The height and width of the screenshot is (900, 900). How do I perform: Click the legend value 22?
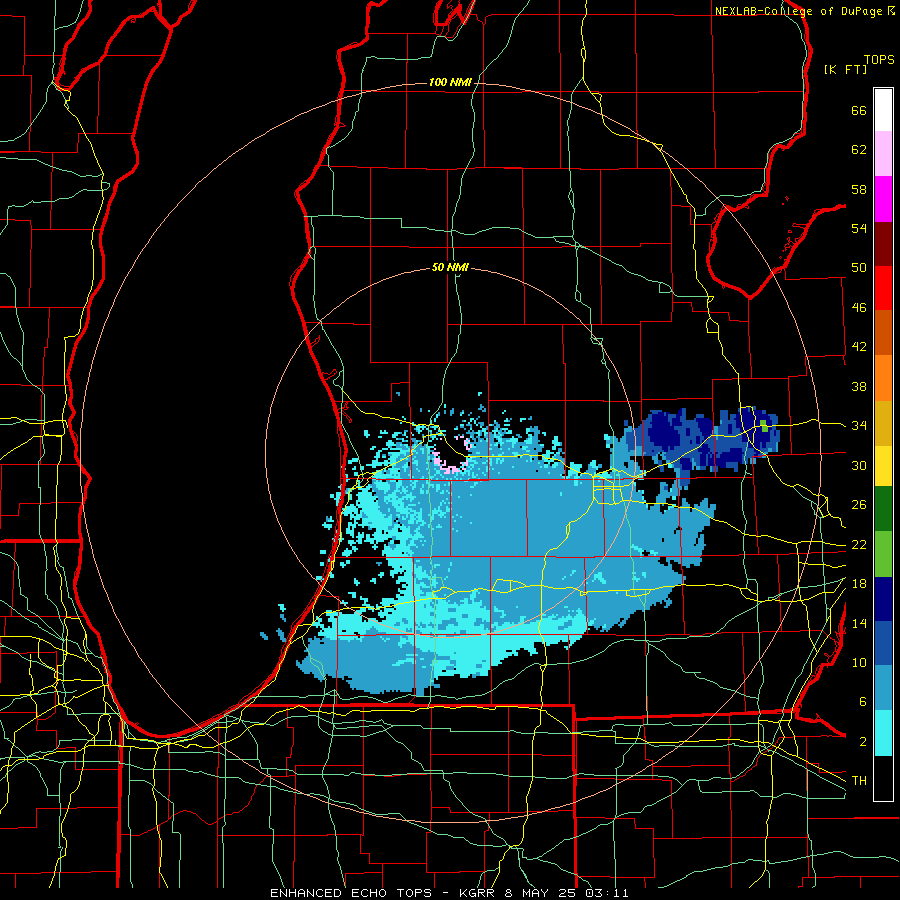(x=859, y=545)
